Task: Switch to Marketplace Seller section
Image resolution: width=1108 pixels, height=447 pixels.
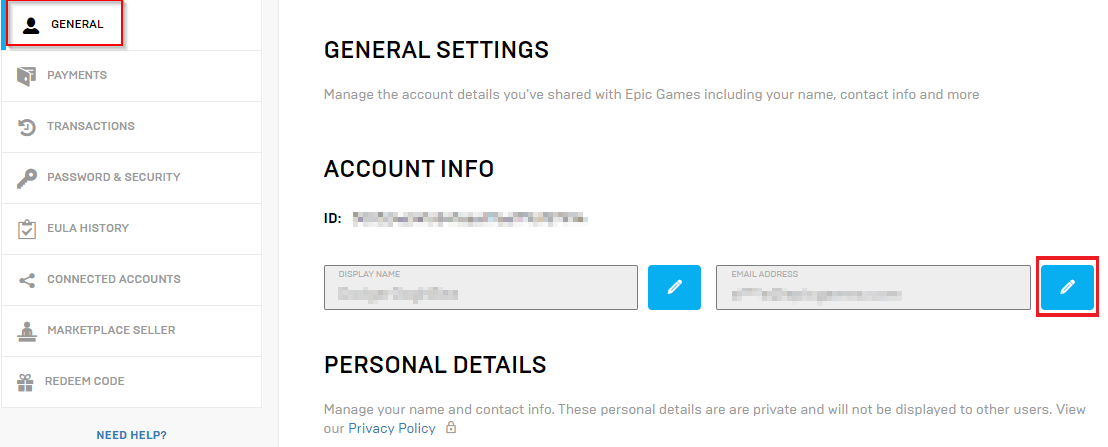Action: [111, 330]
